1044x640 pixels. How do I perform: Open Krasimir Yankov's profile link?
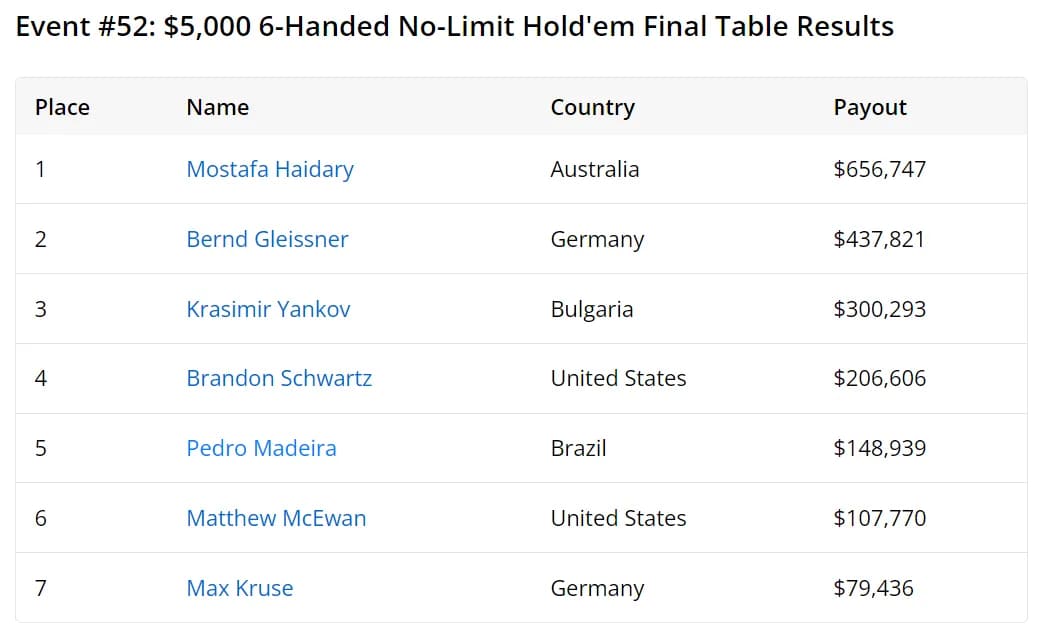pos(268,309)
